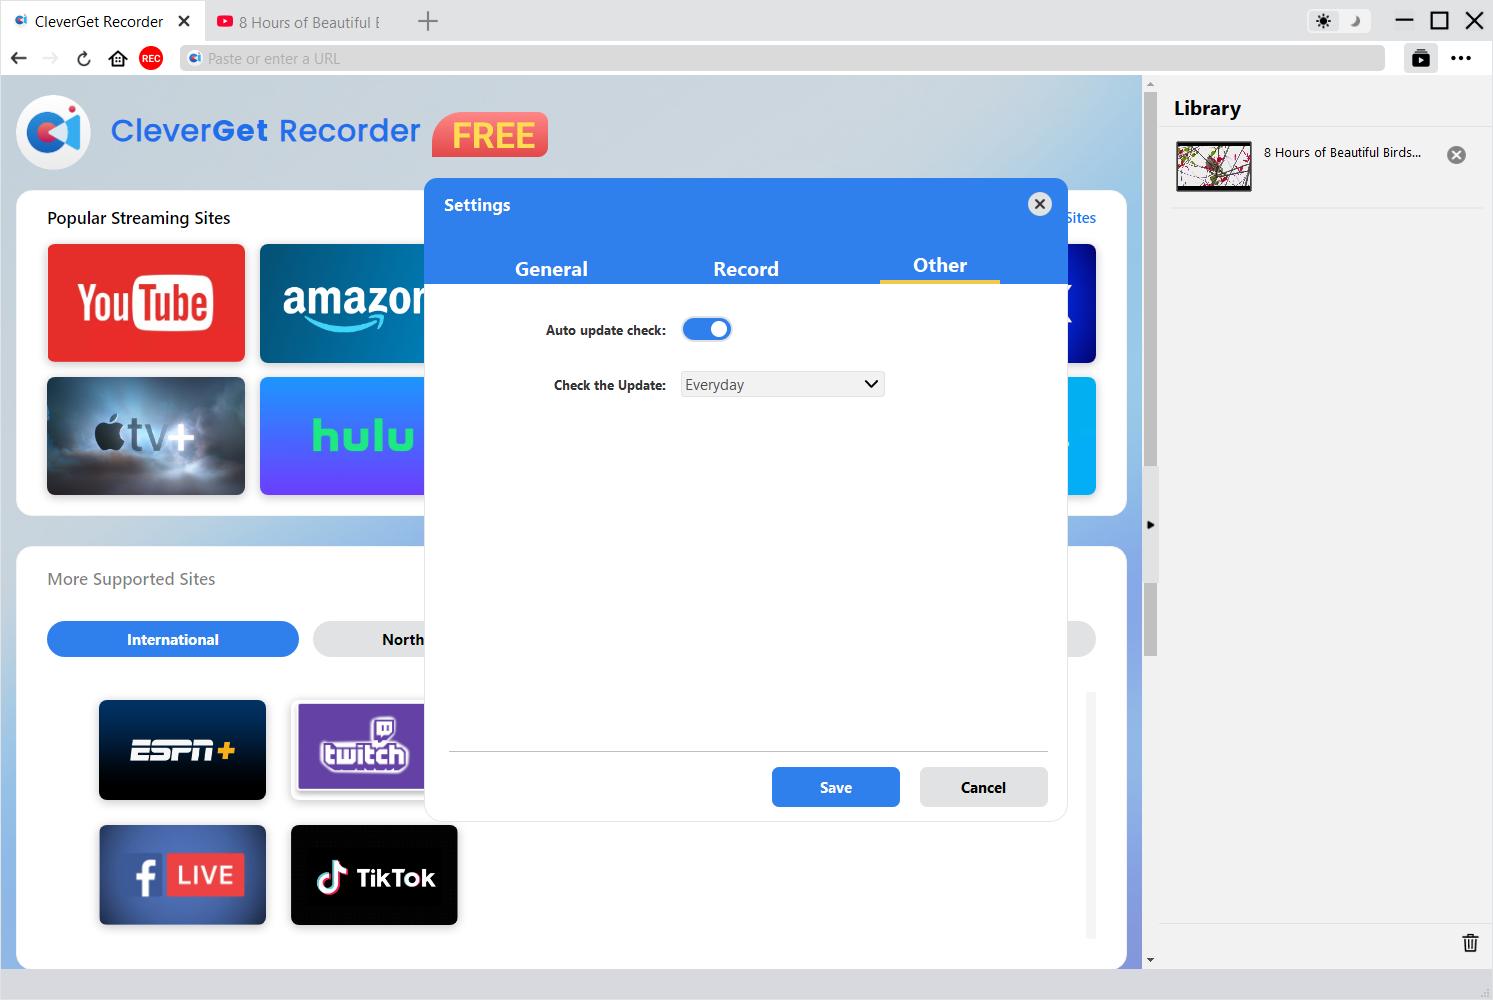Cancel the settings dialog
The image size is (1493, 1000).
(x=984, y=787)
